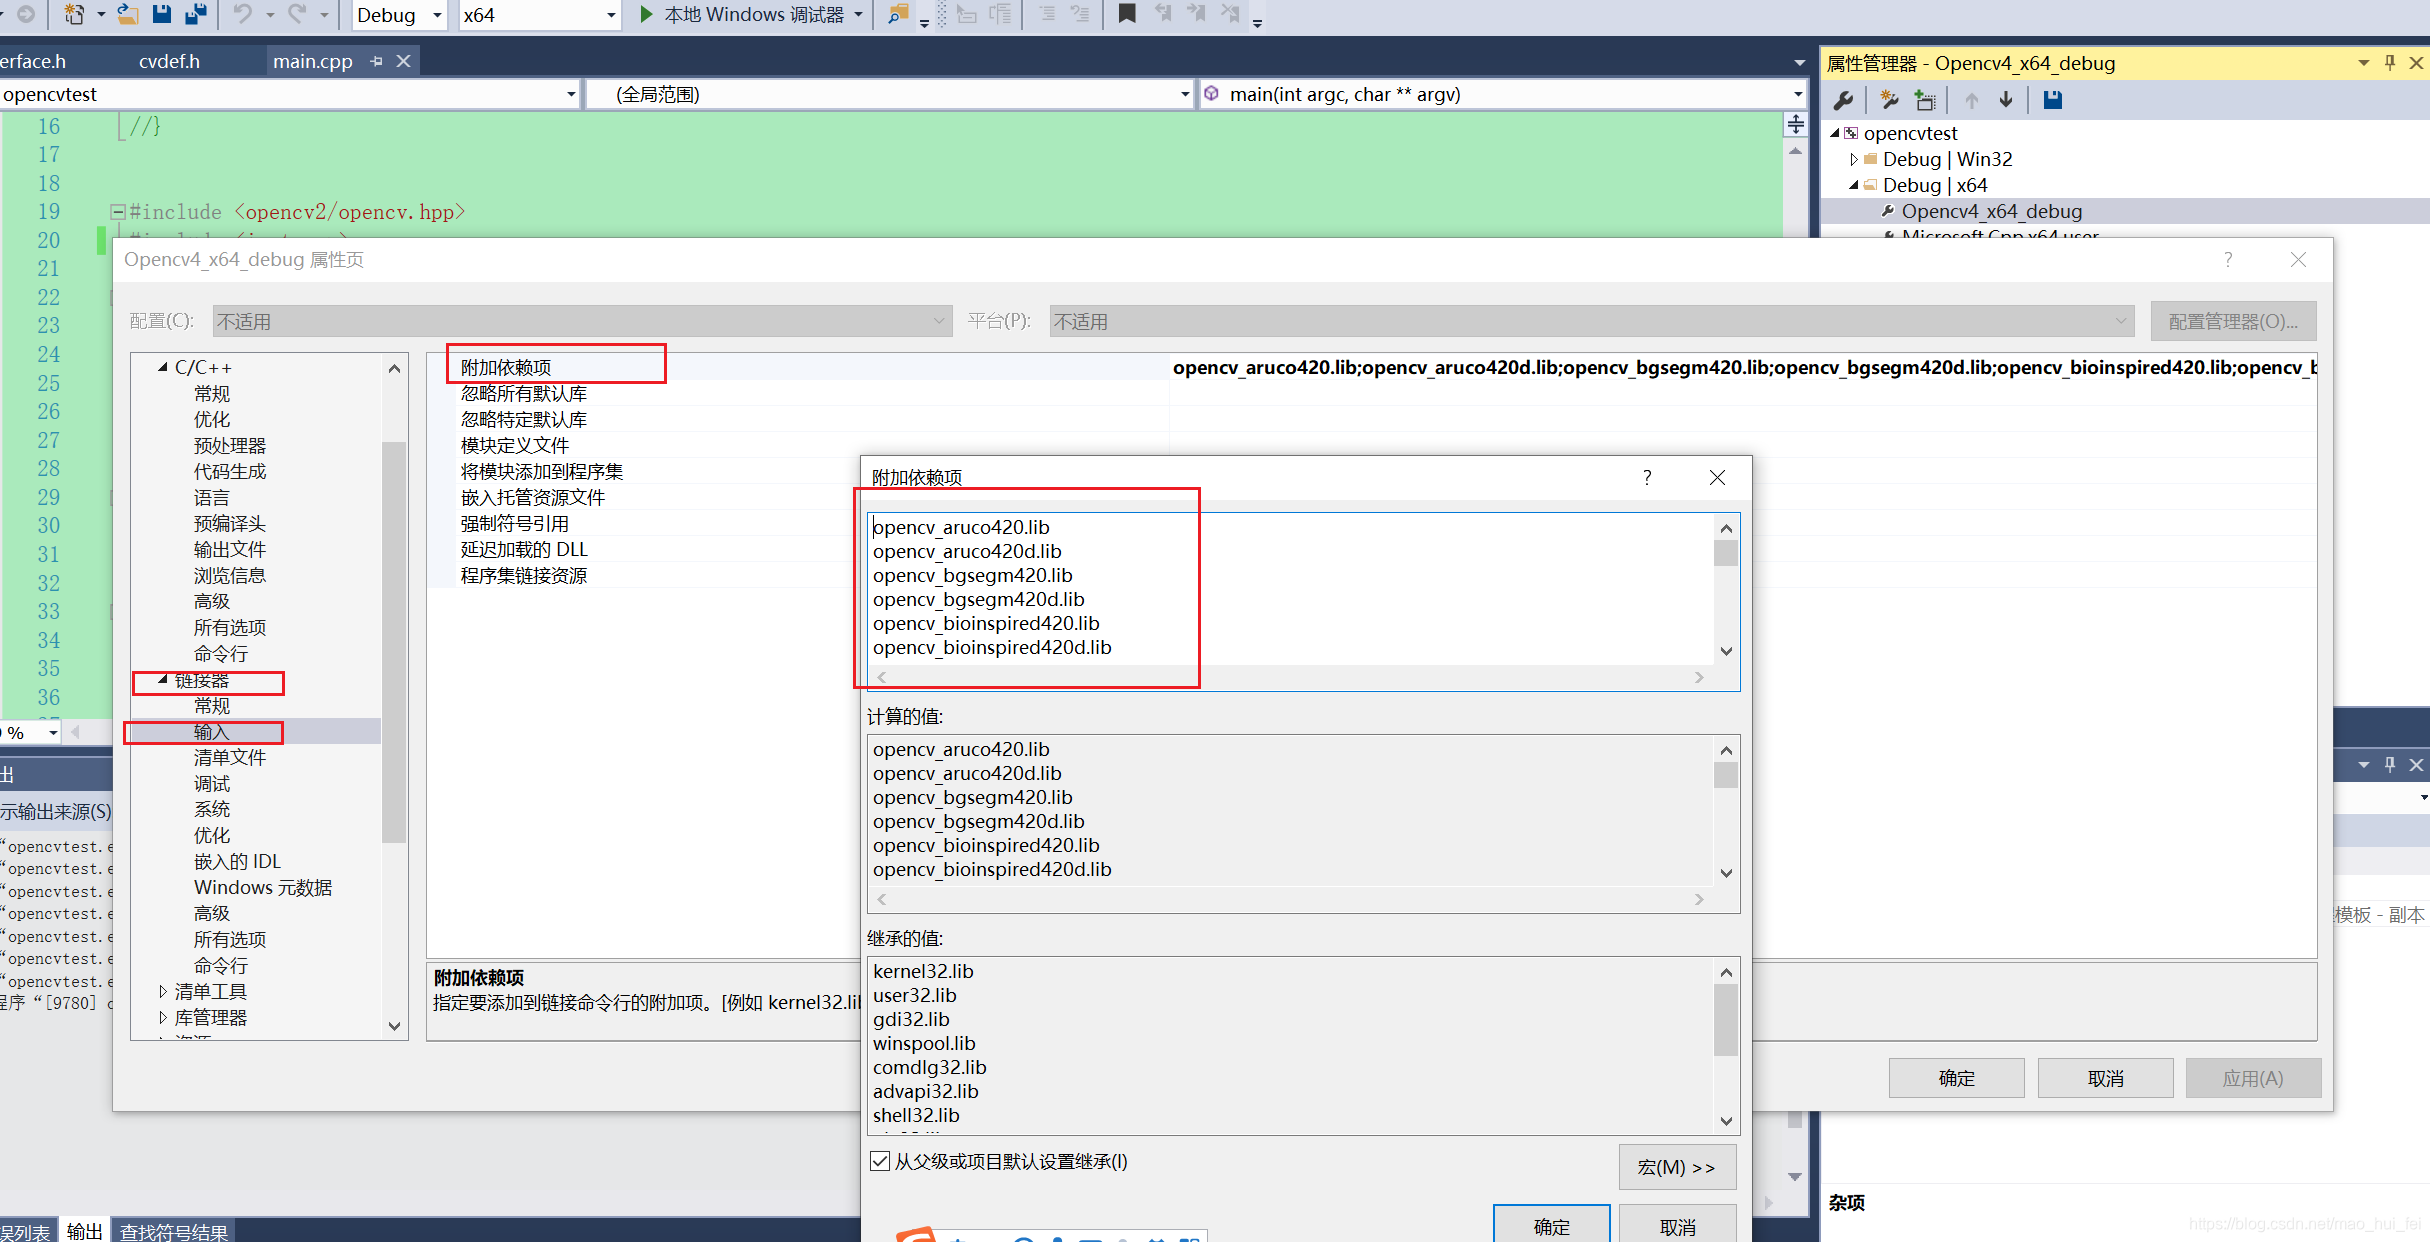Switch to the cvdef.h tab
Screen dimensions: 2430x1242
click(169, 61)
